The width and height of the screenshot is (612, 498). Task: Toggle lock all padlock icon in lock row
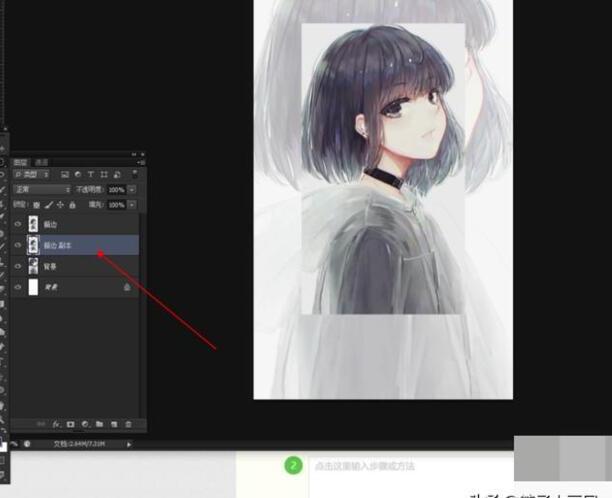72,205
